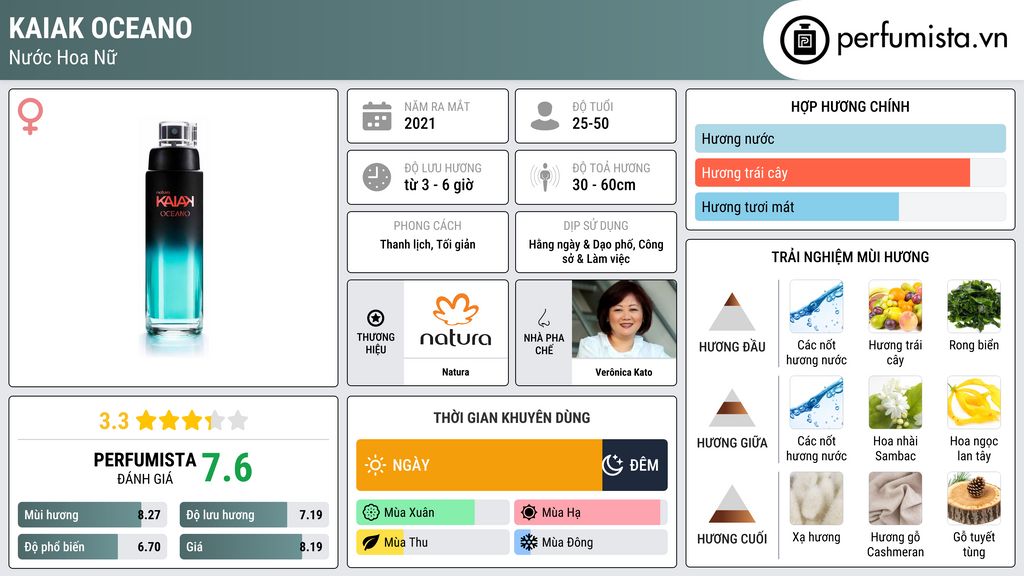1024x576 pixels.
Task: Click the sun icon in Ngày bar
Action: [375, 465]
